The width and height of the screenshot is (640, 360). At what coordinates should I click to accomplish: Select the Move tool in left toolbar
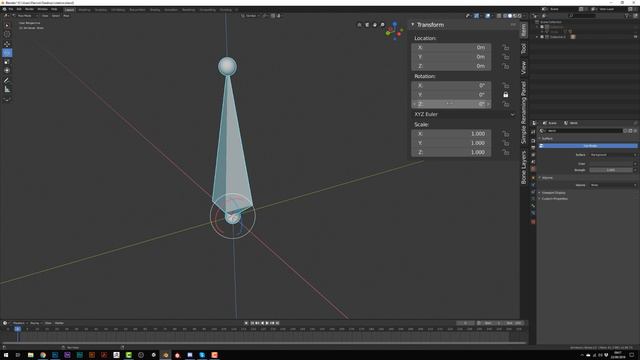pyautogui.click(x=7, y=44)
